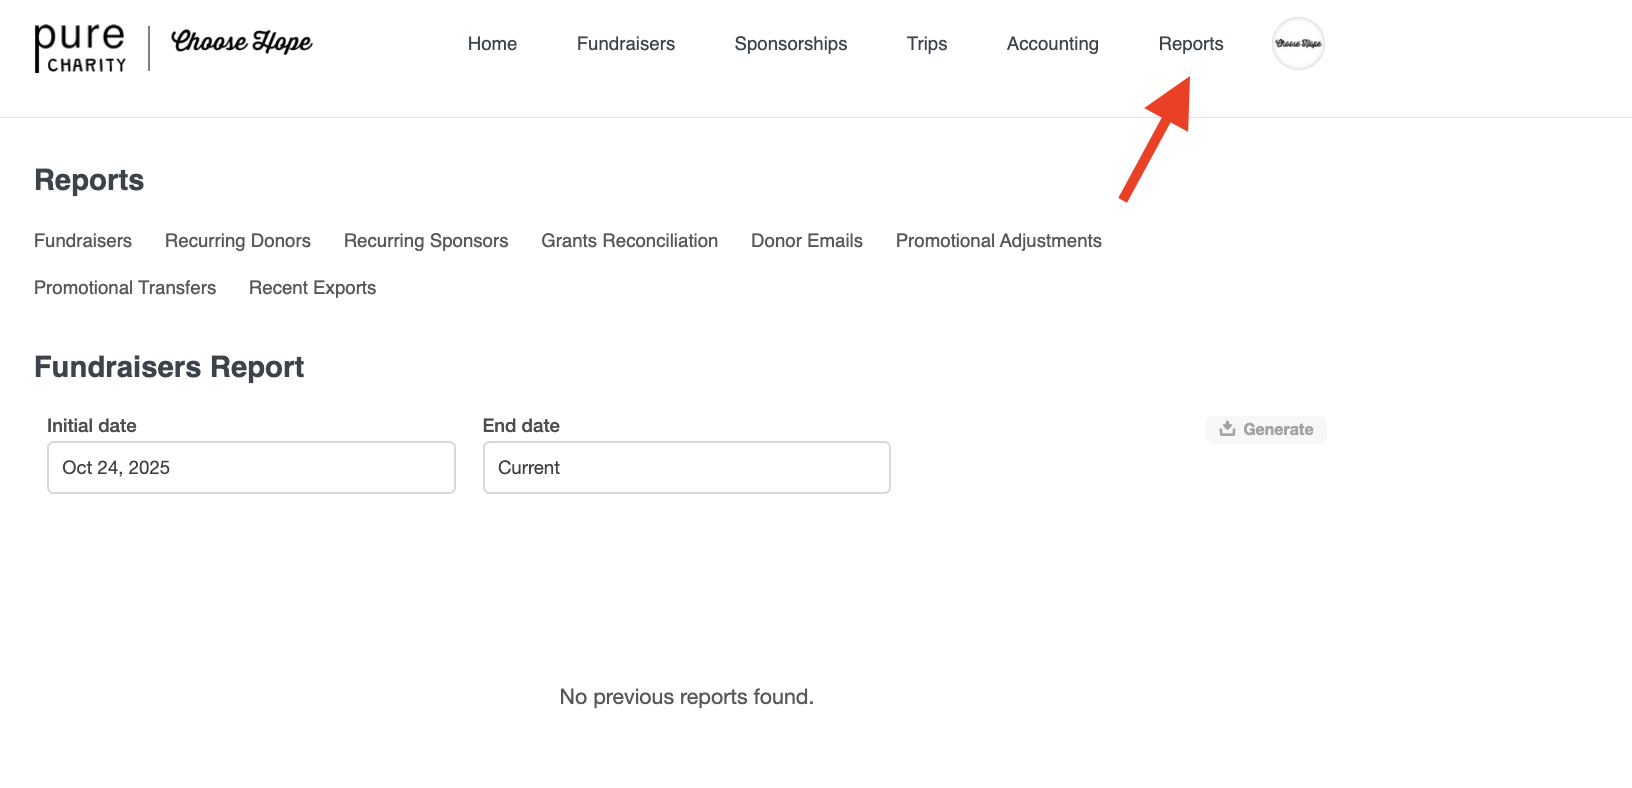This screenshot has height=788, width=1632.
Task: Navigate to the Trips section
Action: click(926, 44)
